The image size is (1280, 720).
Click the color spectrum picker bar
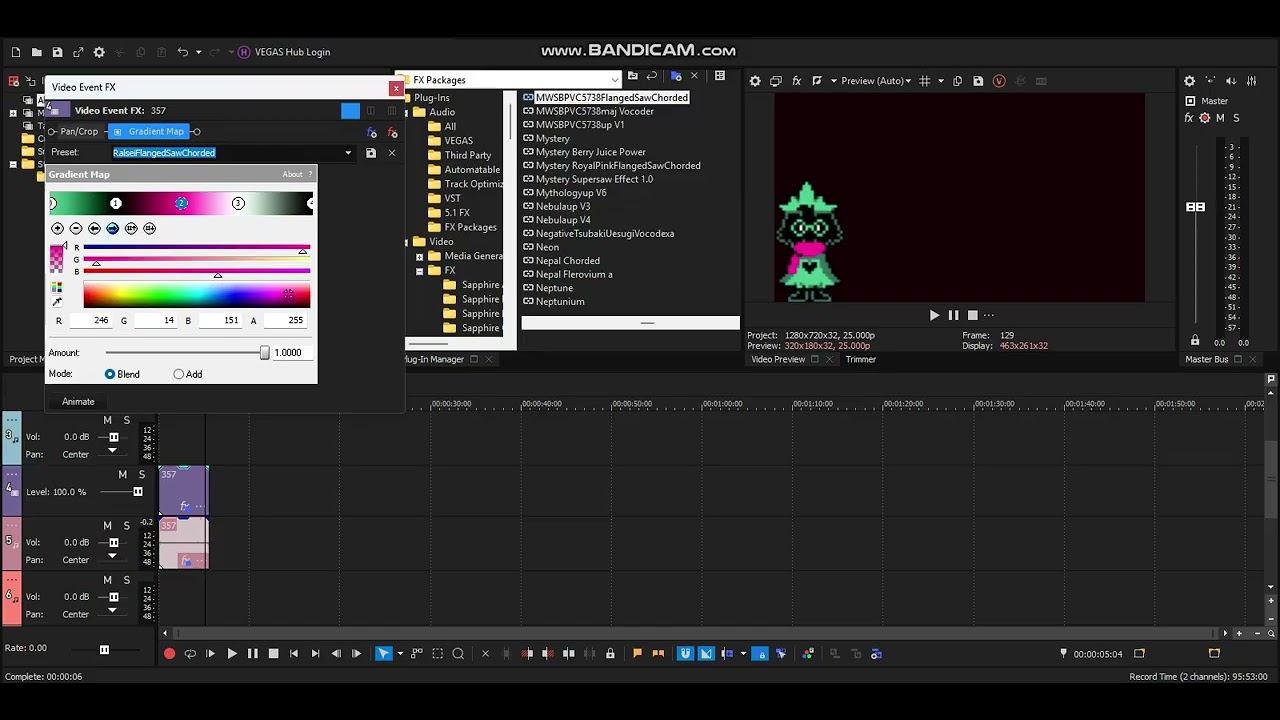(197, 295)
